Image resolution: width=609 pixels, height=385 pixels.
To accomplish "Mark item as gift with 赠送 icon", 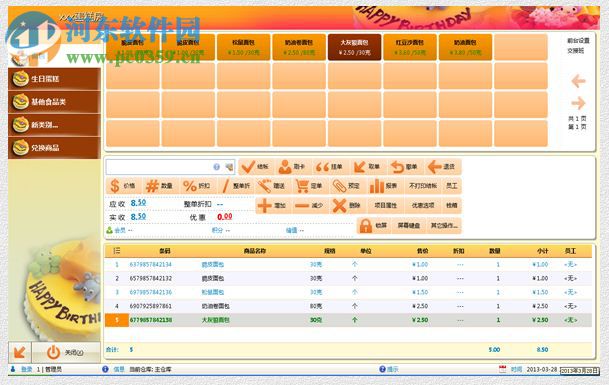I will (x=264, y=186).
